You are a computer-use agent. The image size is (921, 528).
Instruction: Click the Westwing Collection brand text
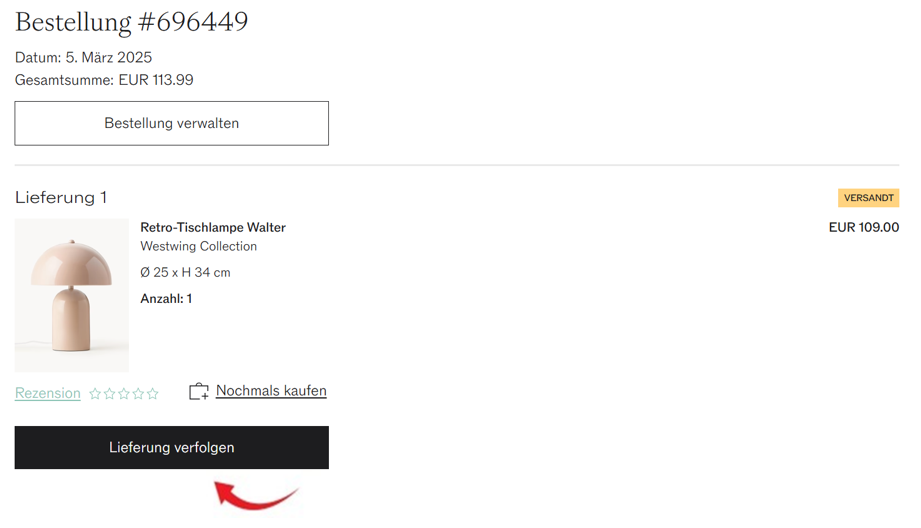199,246
